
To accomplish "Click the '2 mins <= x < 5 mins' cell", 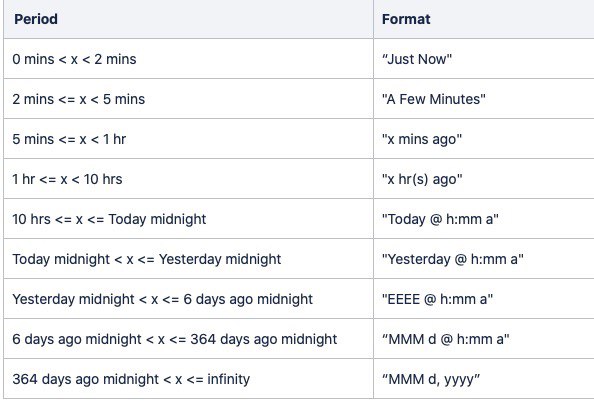I will (188, 99).
